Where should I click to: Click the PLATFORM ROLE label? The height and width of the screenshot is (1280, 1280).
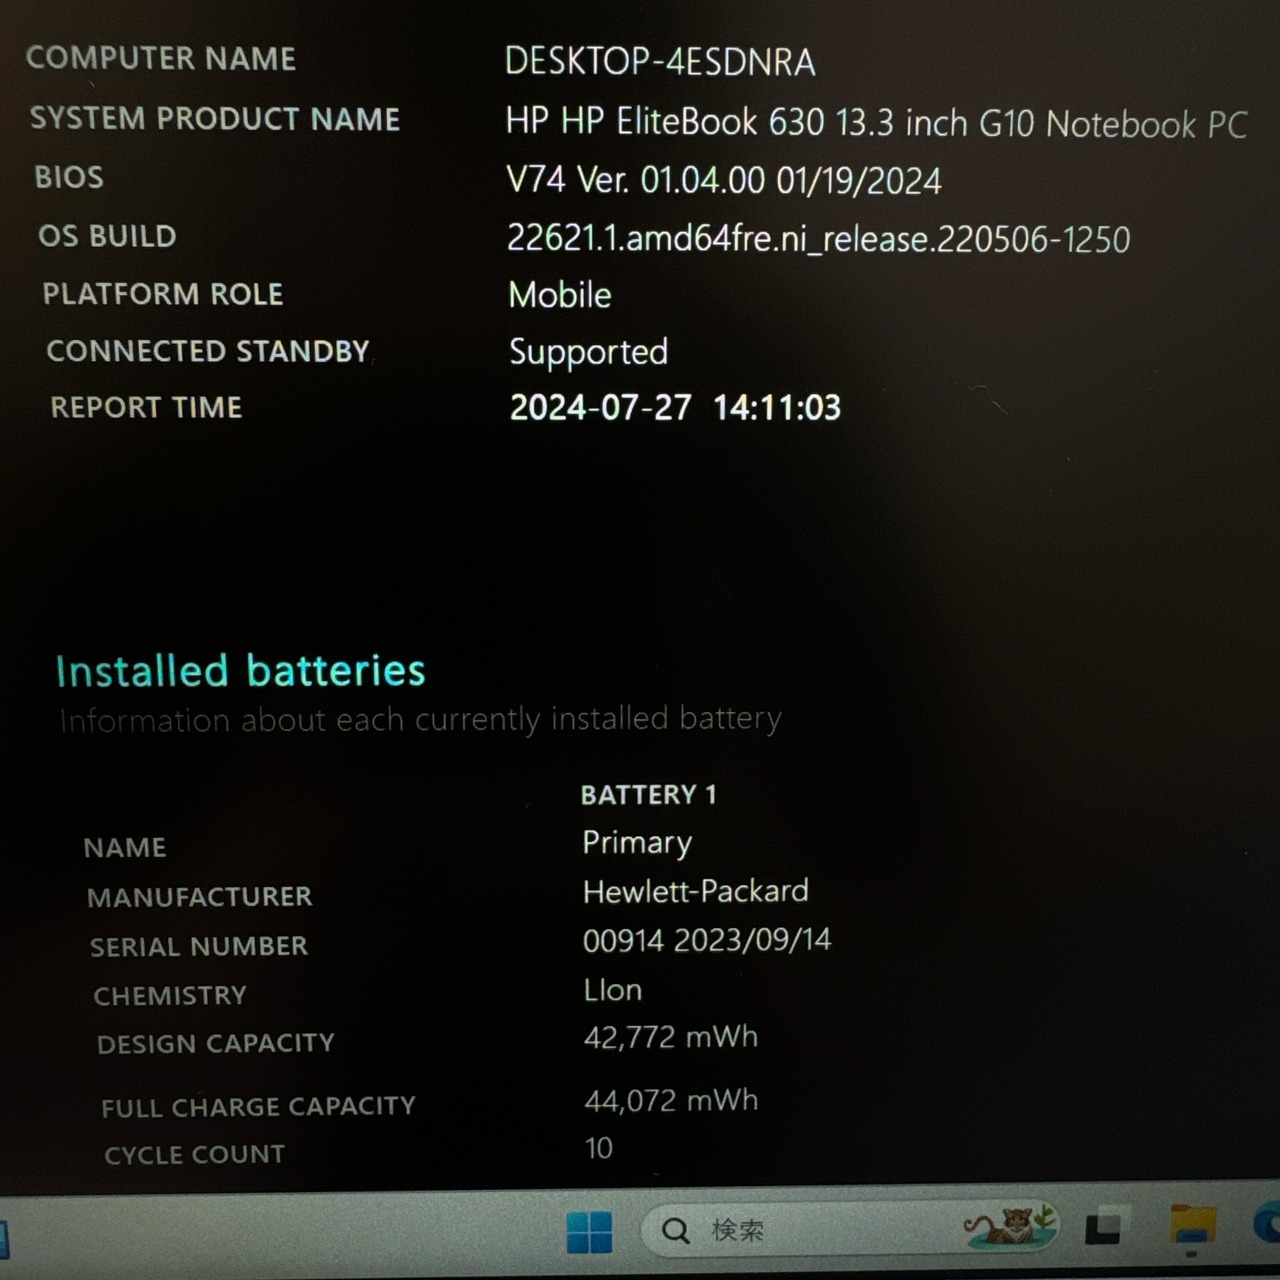[x=163, y=294]
